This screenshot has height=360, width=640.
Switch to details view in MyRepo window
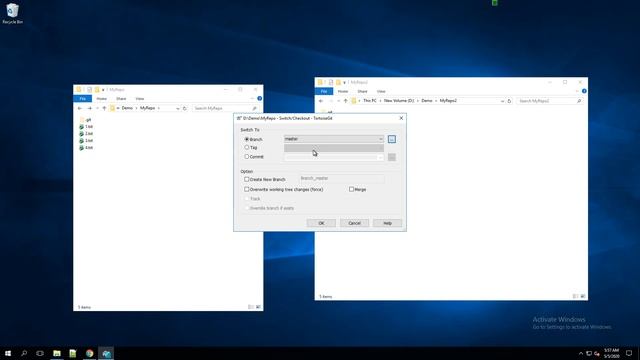251,307
